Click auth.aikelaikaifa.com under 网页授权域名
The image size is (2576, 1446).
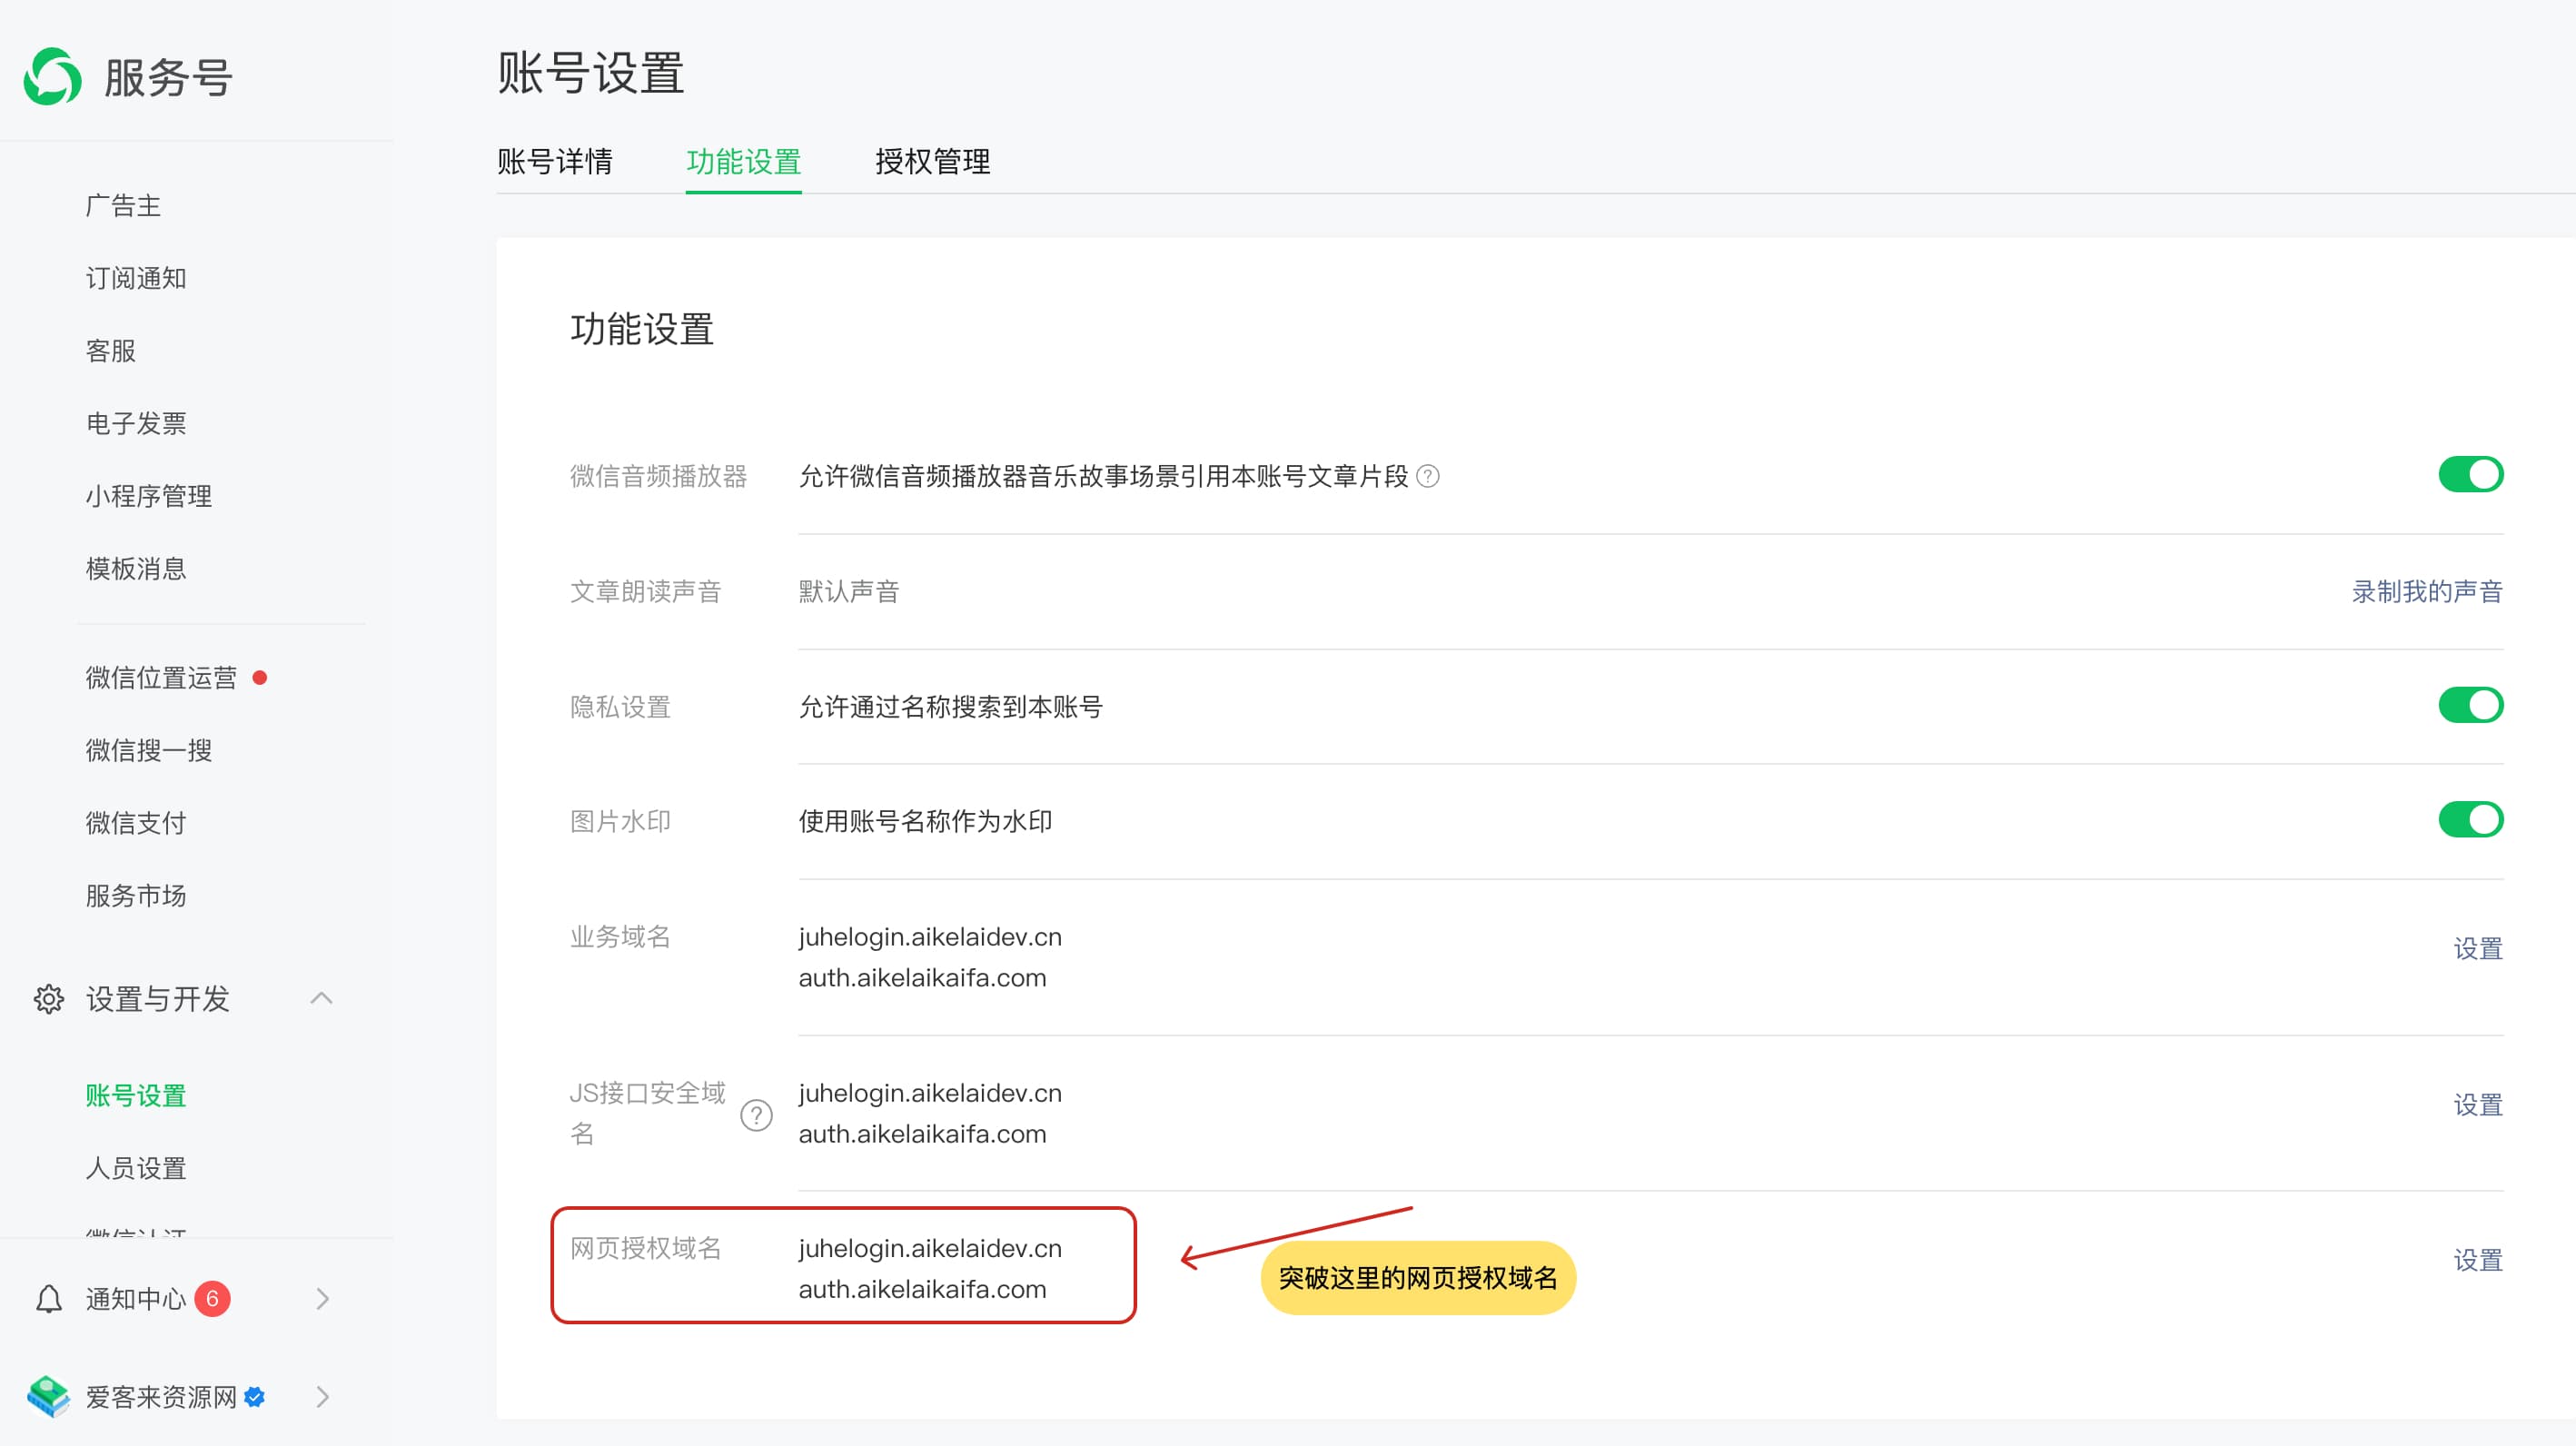pos(922,1289)
